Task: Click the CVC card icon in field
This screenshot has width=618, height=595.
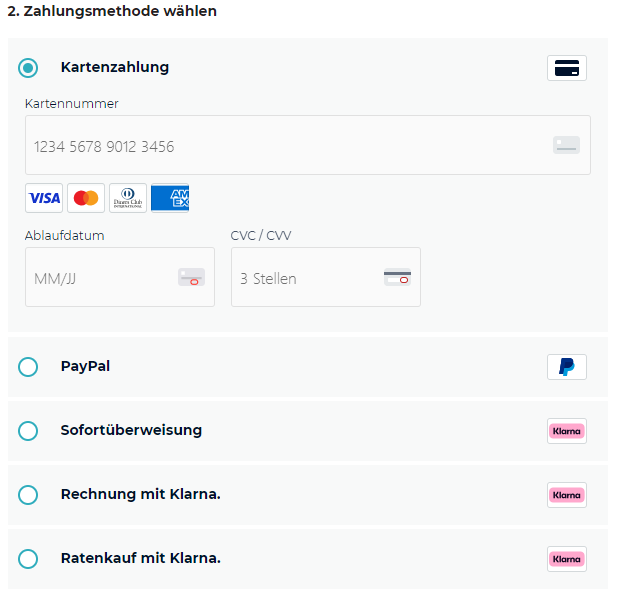Action: coord(397,278)
